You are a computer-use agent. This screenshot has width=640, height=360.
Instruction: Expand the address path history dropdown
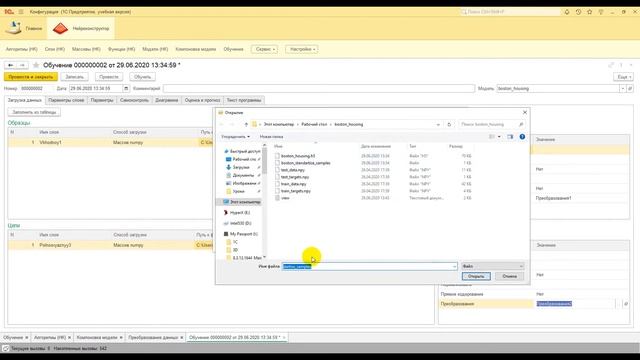point(438,124)
